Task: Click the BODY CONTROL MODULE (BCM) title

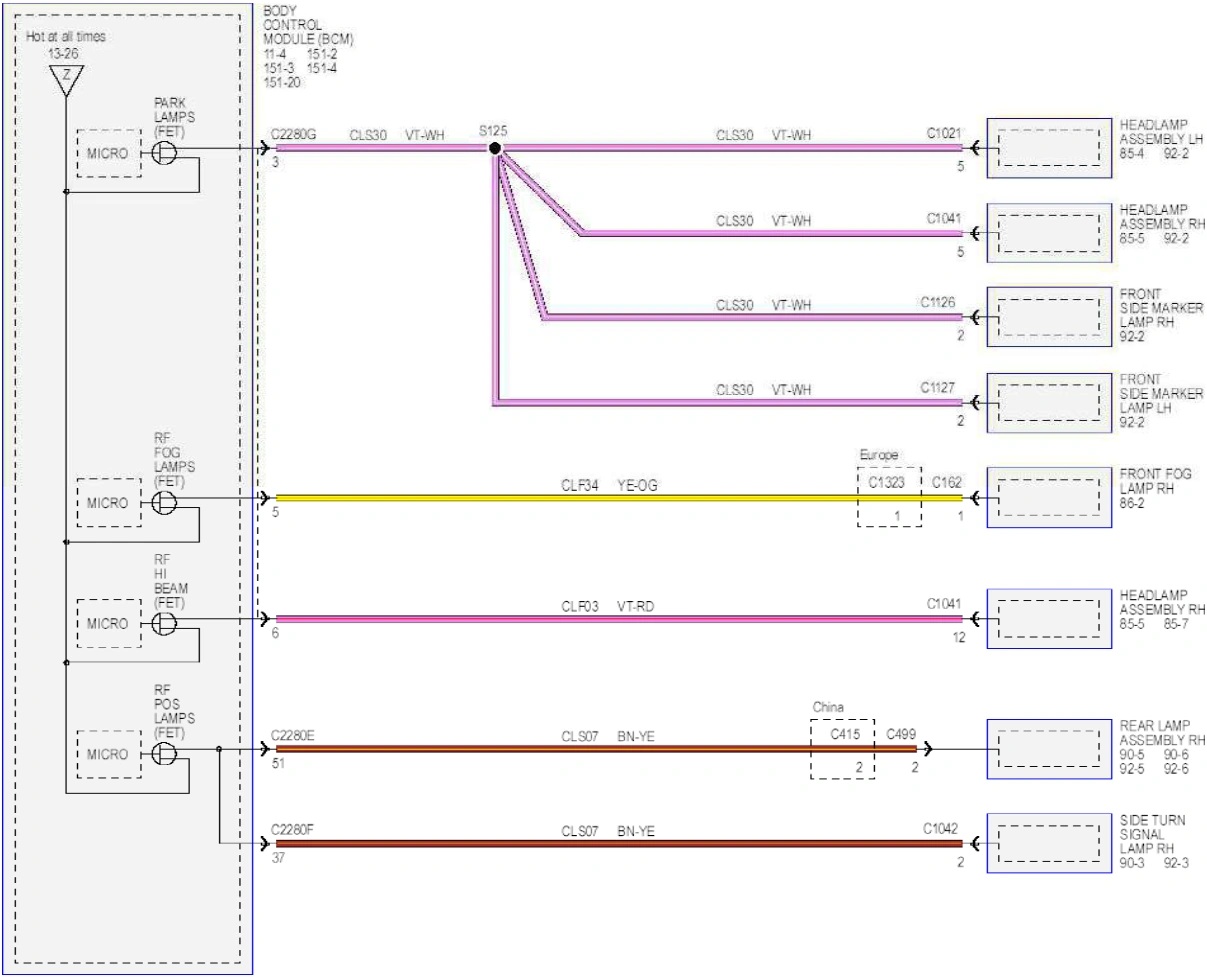Action: 308,25
